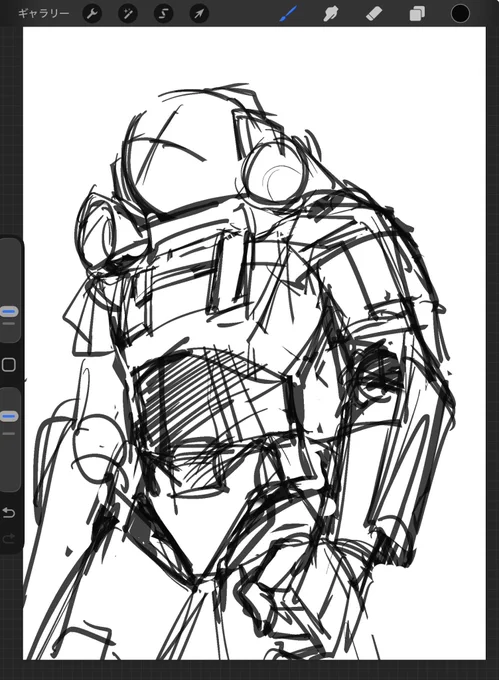Select the Smudge finger tool
The image size is (499, 680).
[x=331, y=13]
